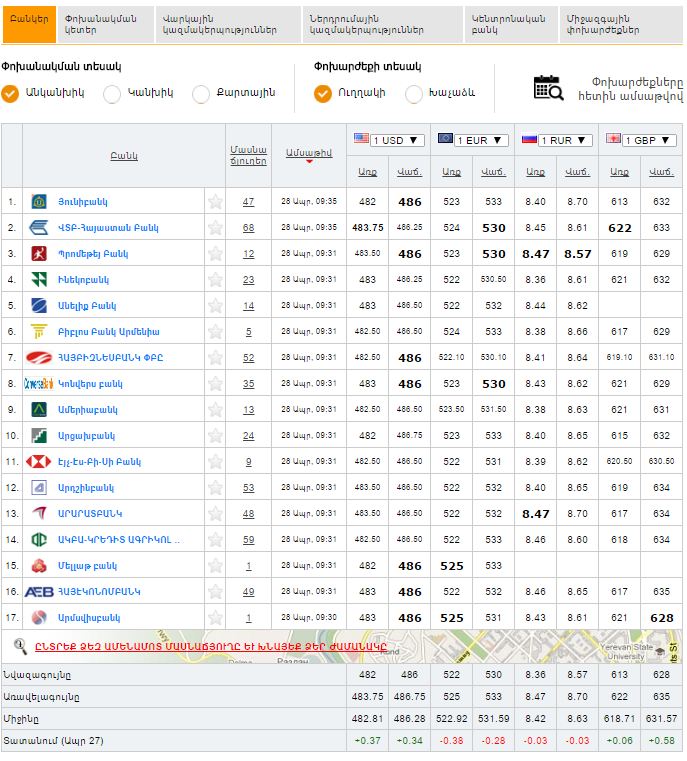Click the AEB logo of ՀԱՅԷԿՈՆՈՄԲԱՆԿ
Image resolution: width=687 pixels, height=761 pixels.
click(x=39, y=592)
